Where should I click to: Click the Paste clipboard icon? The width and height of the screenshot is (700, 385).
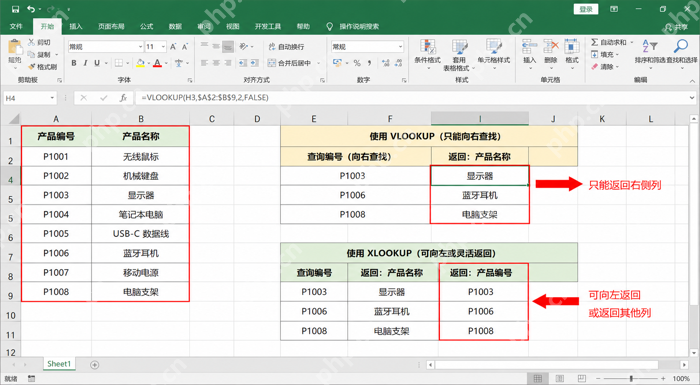(x=15, y=48)
